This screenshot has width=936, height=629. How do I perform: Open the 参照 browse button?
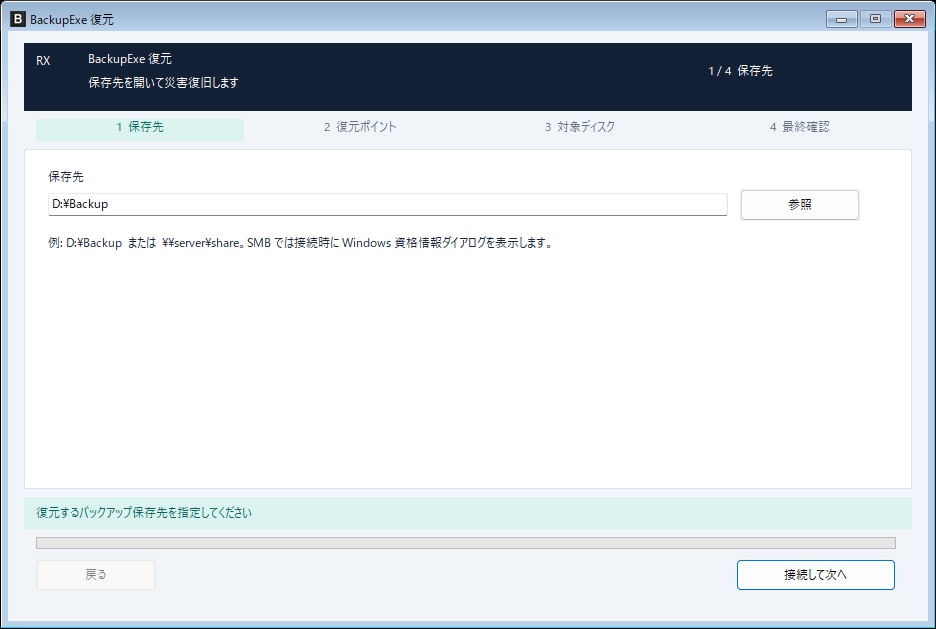point(799,205)
